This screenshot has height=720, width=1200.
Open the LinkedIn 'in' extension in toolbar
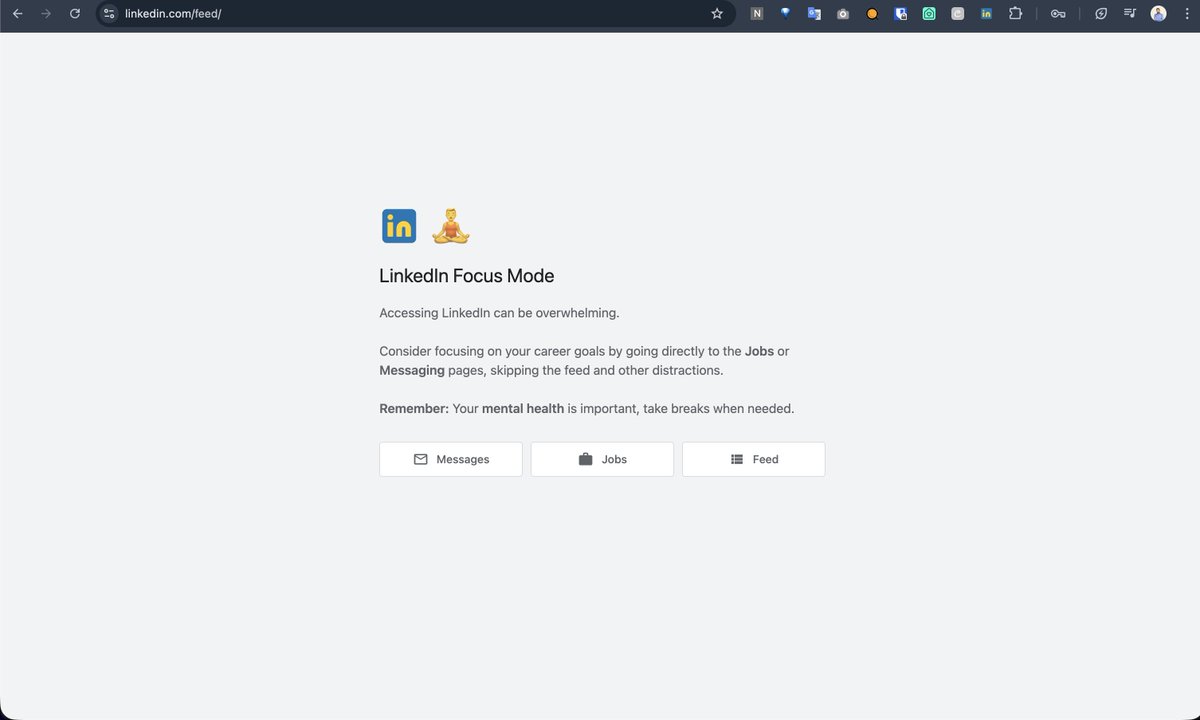pos(986,14)
